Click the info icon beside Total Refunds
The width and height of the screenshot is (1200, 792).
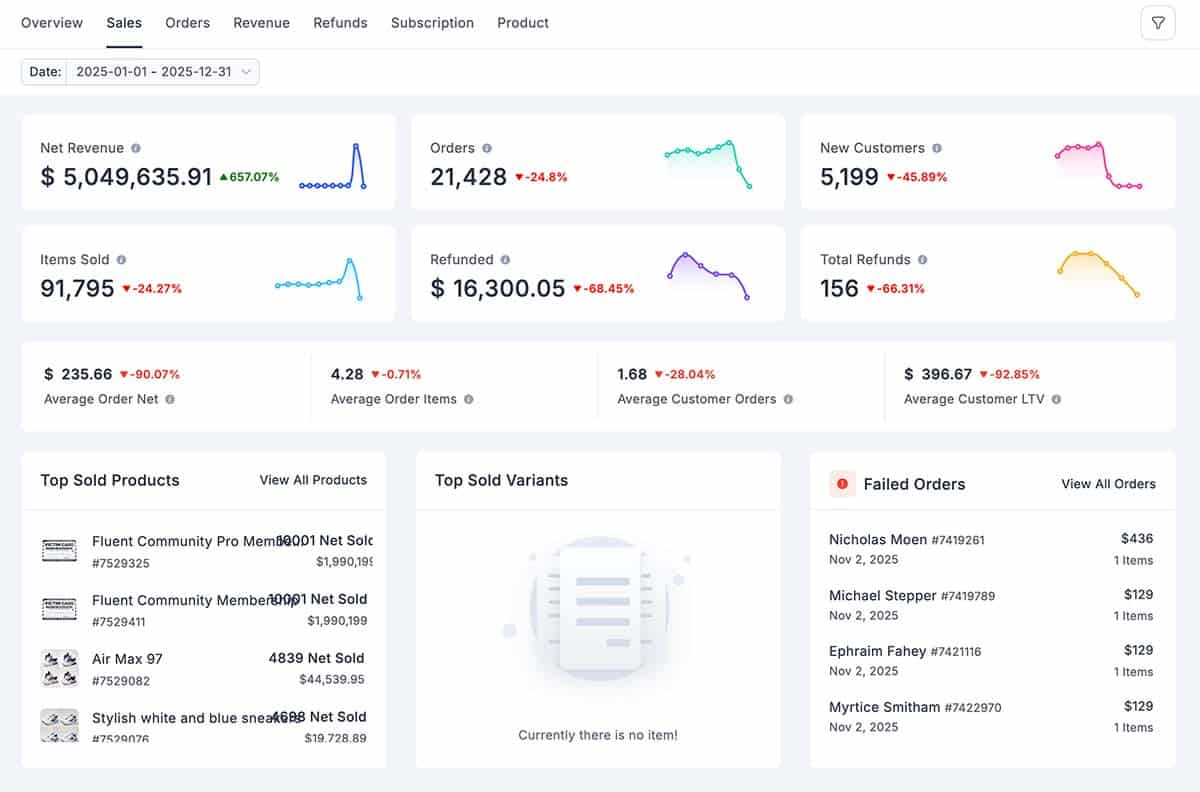coord(920,259)
